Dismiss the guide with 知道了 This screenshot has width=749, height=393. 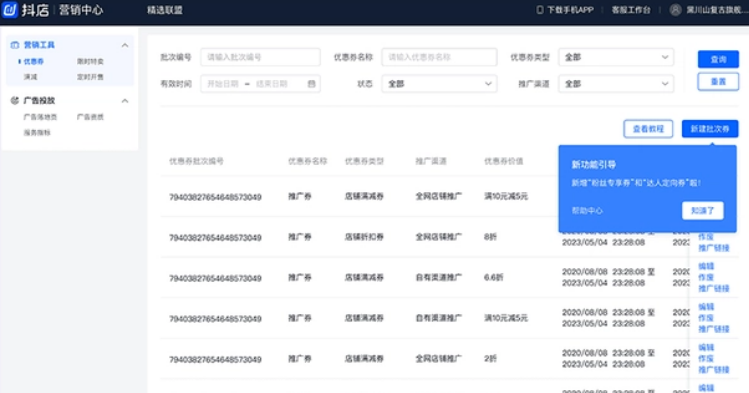click(x=703, y=211)
